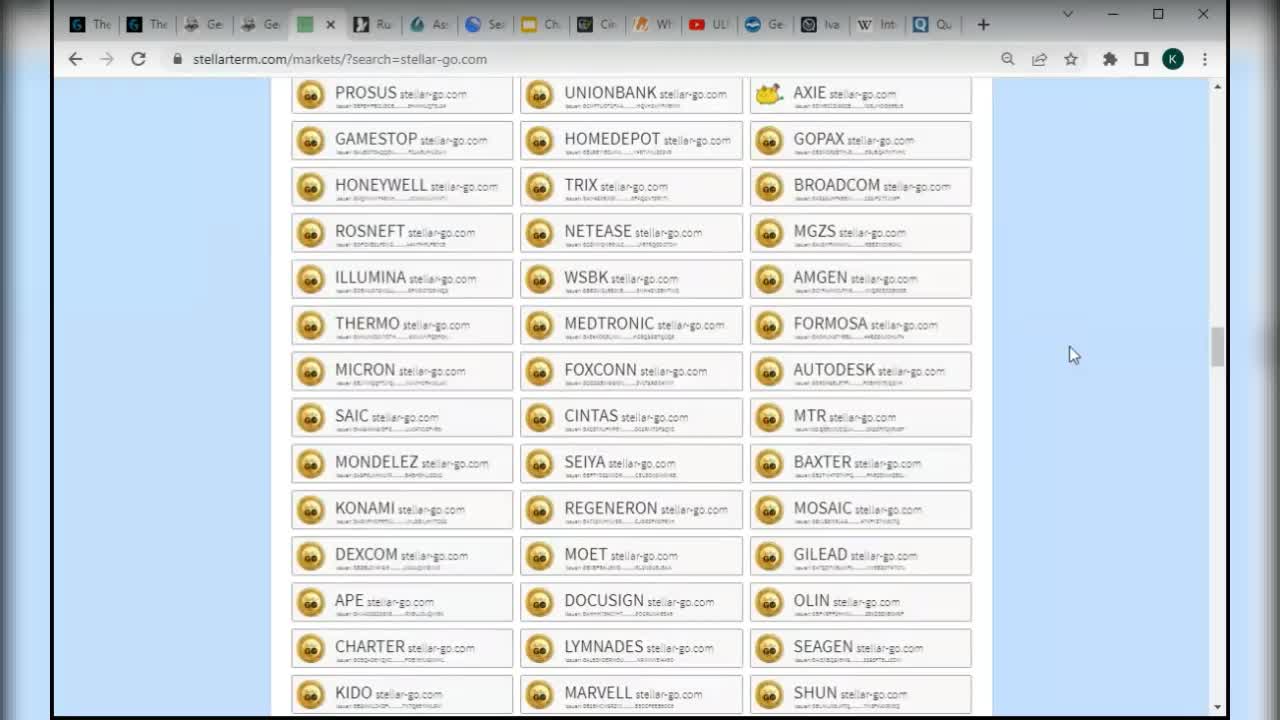
Task: Switch to the first browser tab
Action: (90, 24)
